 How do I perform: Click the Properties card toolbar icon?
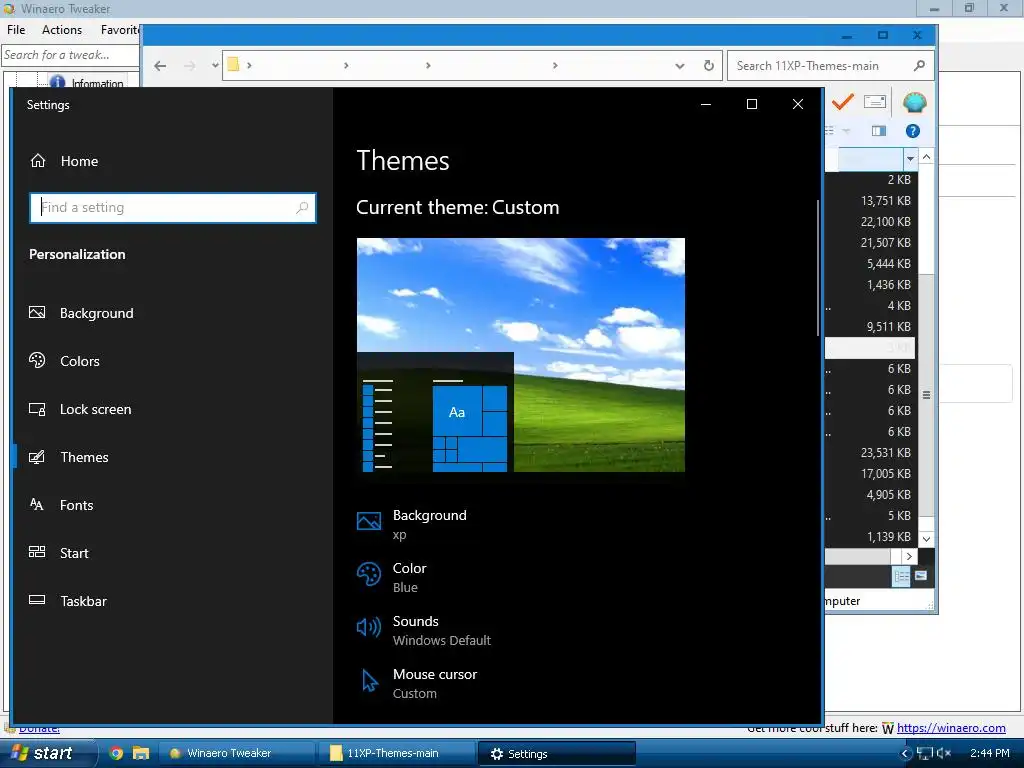875,102
